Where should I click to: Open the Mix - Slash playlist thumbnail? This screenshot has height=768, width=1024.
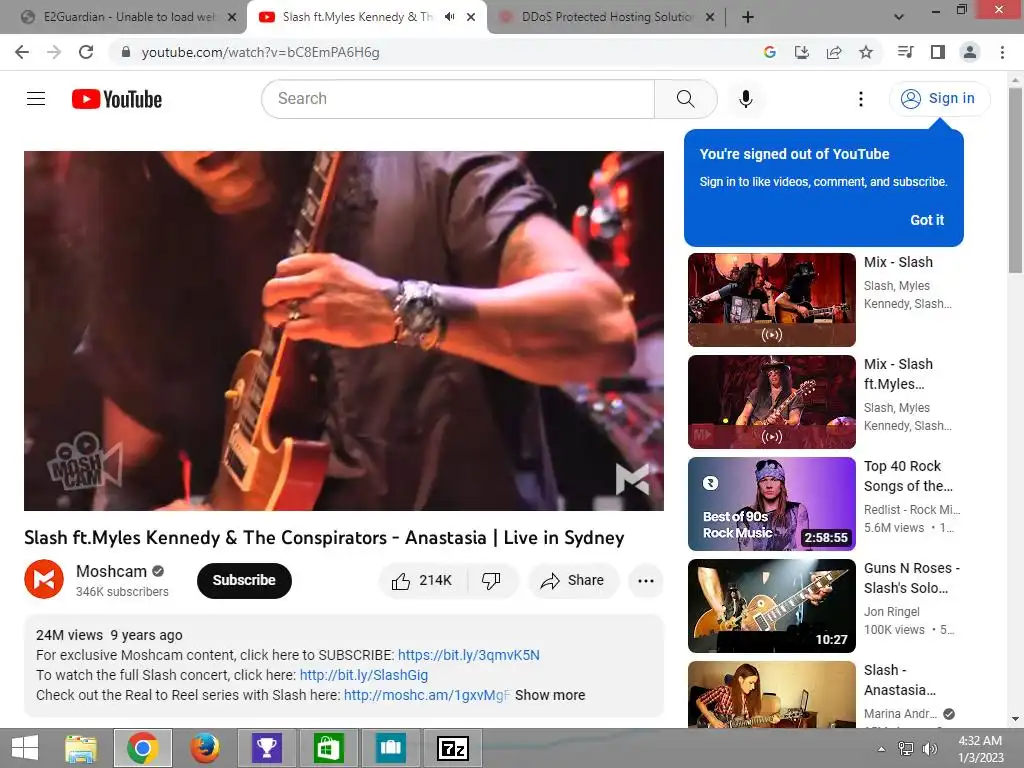click(x=771, y=300)
